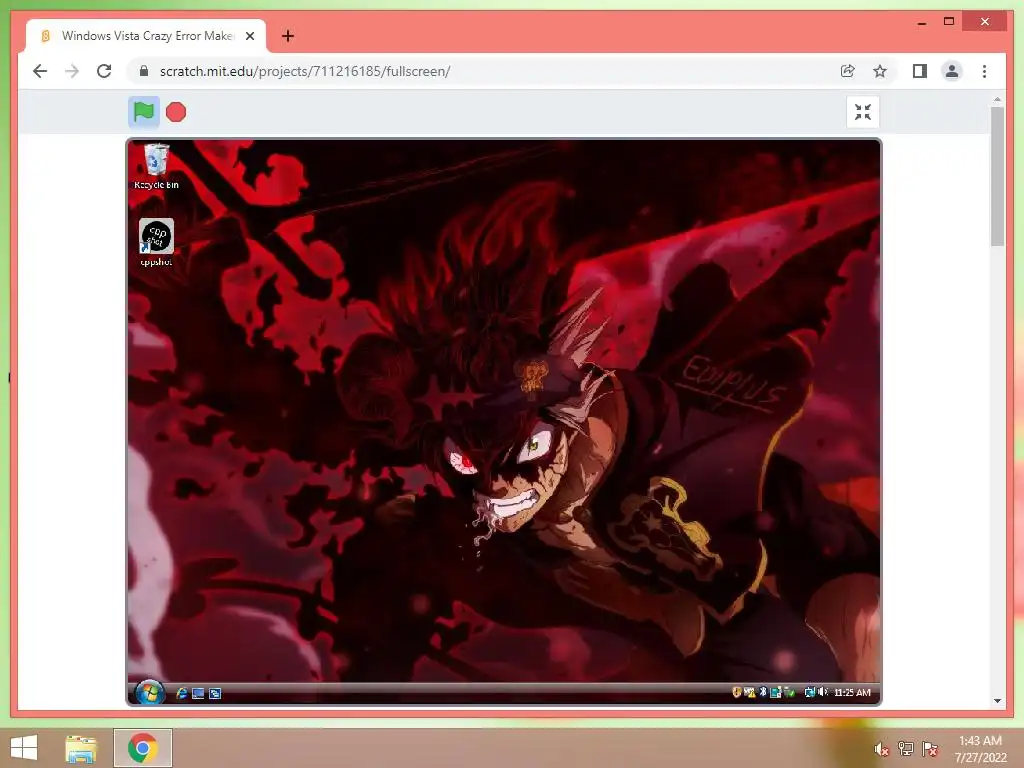The width and height of the screenshot is (1024, 768).
Task: Open Action Center flag icon
Action: pos(930,749)
